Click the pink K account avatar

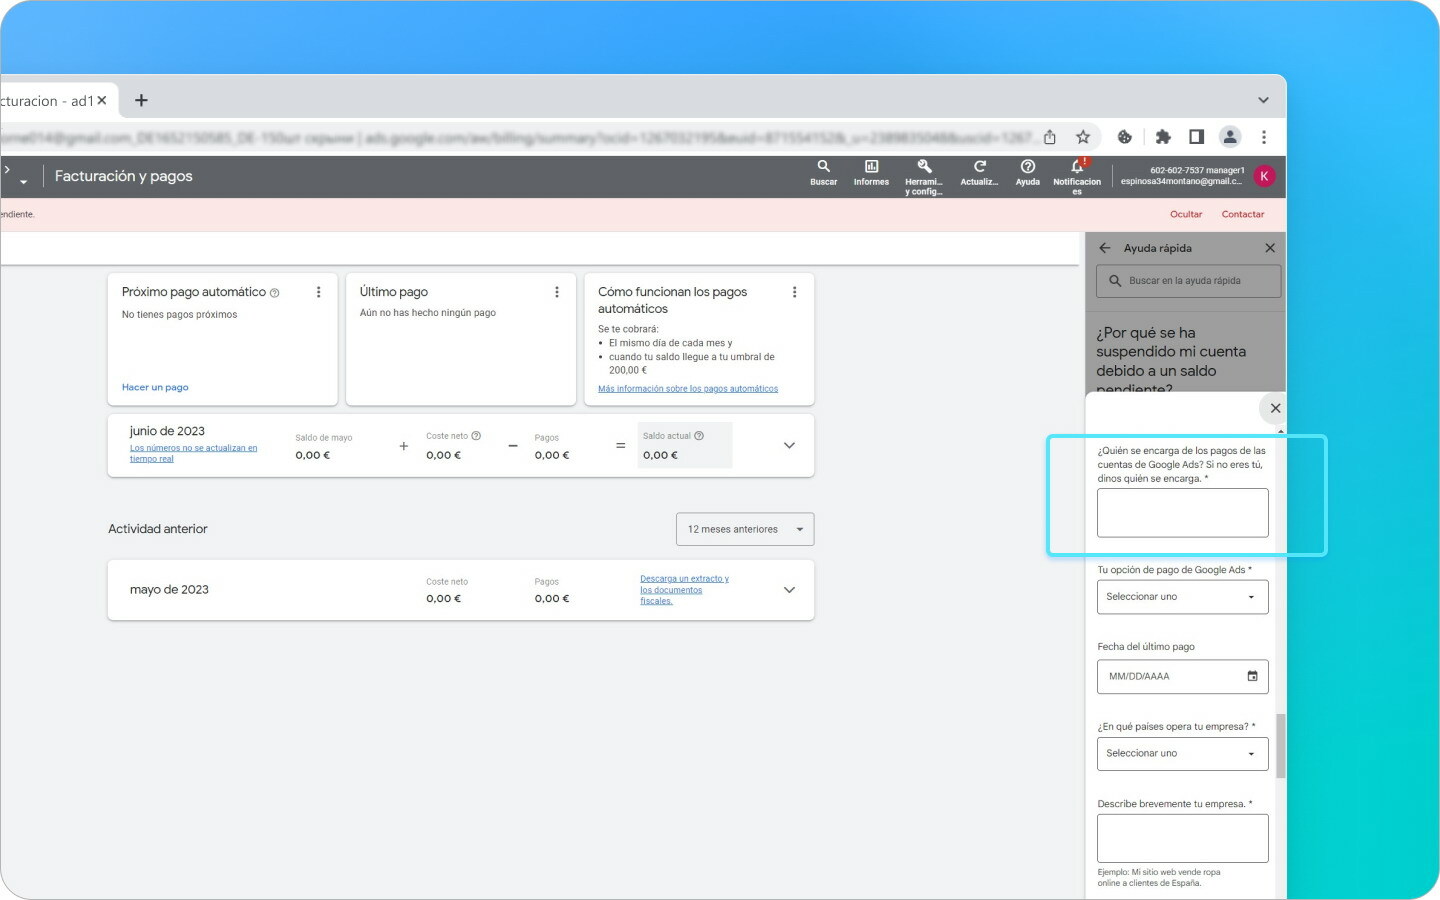(1264, 176)
